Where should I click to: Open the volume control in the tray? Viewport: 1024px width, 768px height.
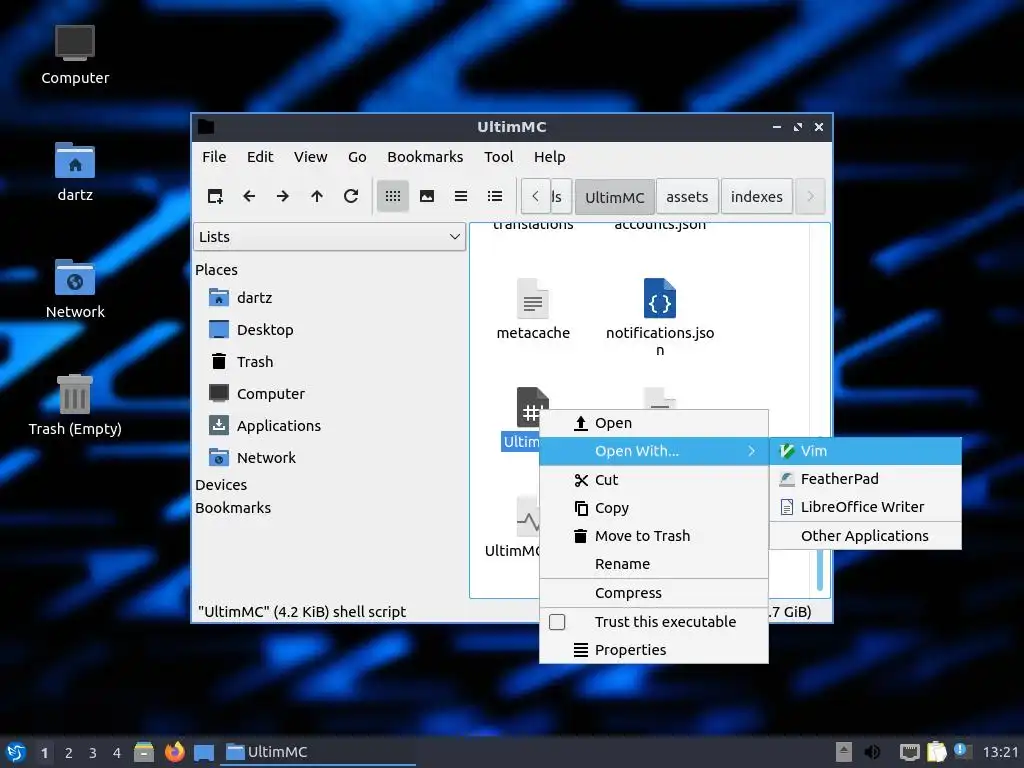pyautogui.click(x=872, y=752)
